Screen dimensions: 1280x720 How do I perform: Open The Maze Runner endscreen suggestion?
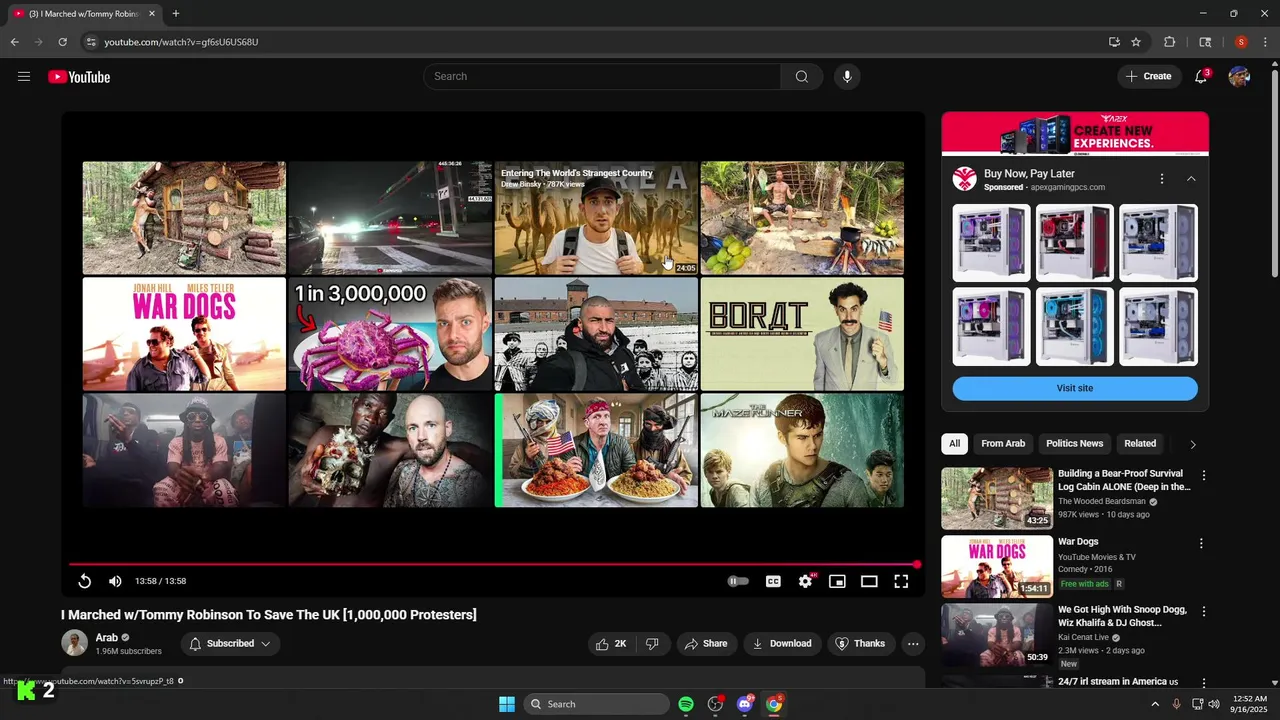pyautogui.click(x=802, y=450)
